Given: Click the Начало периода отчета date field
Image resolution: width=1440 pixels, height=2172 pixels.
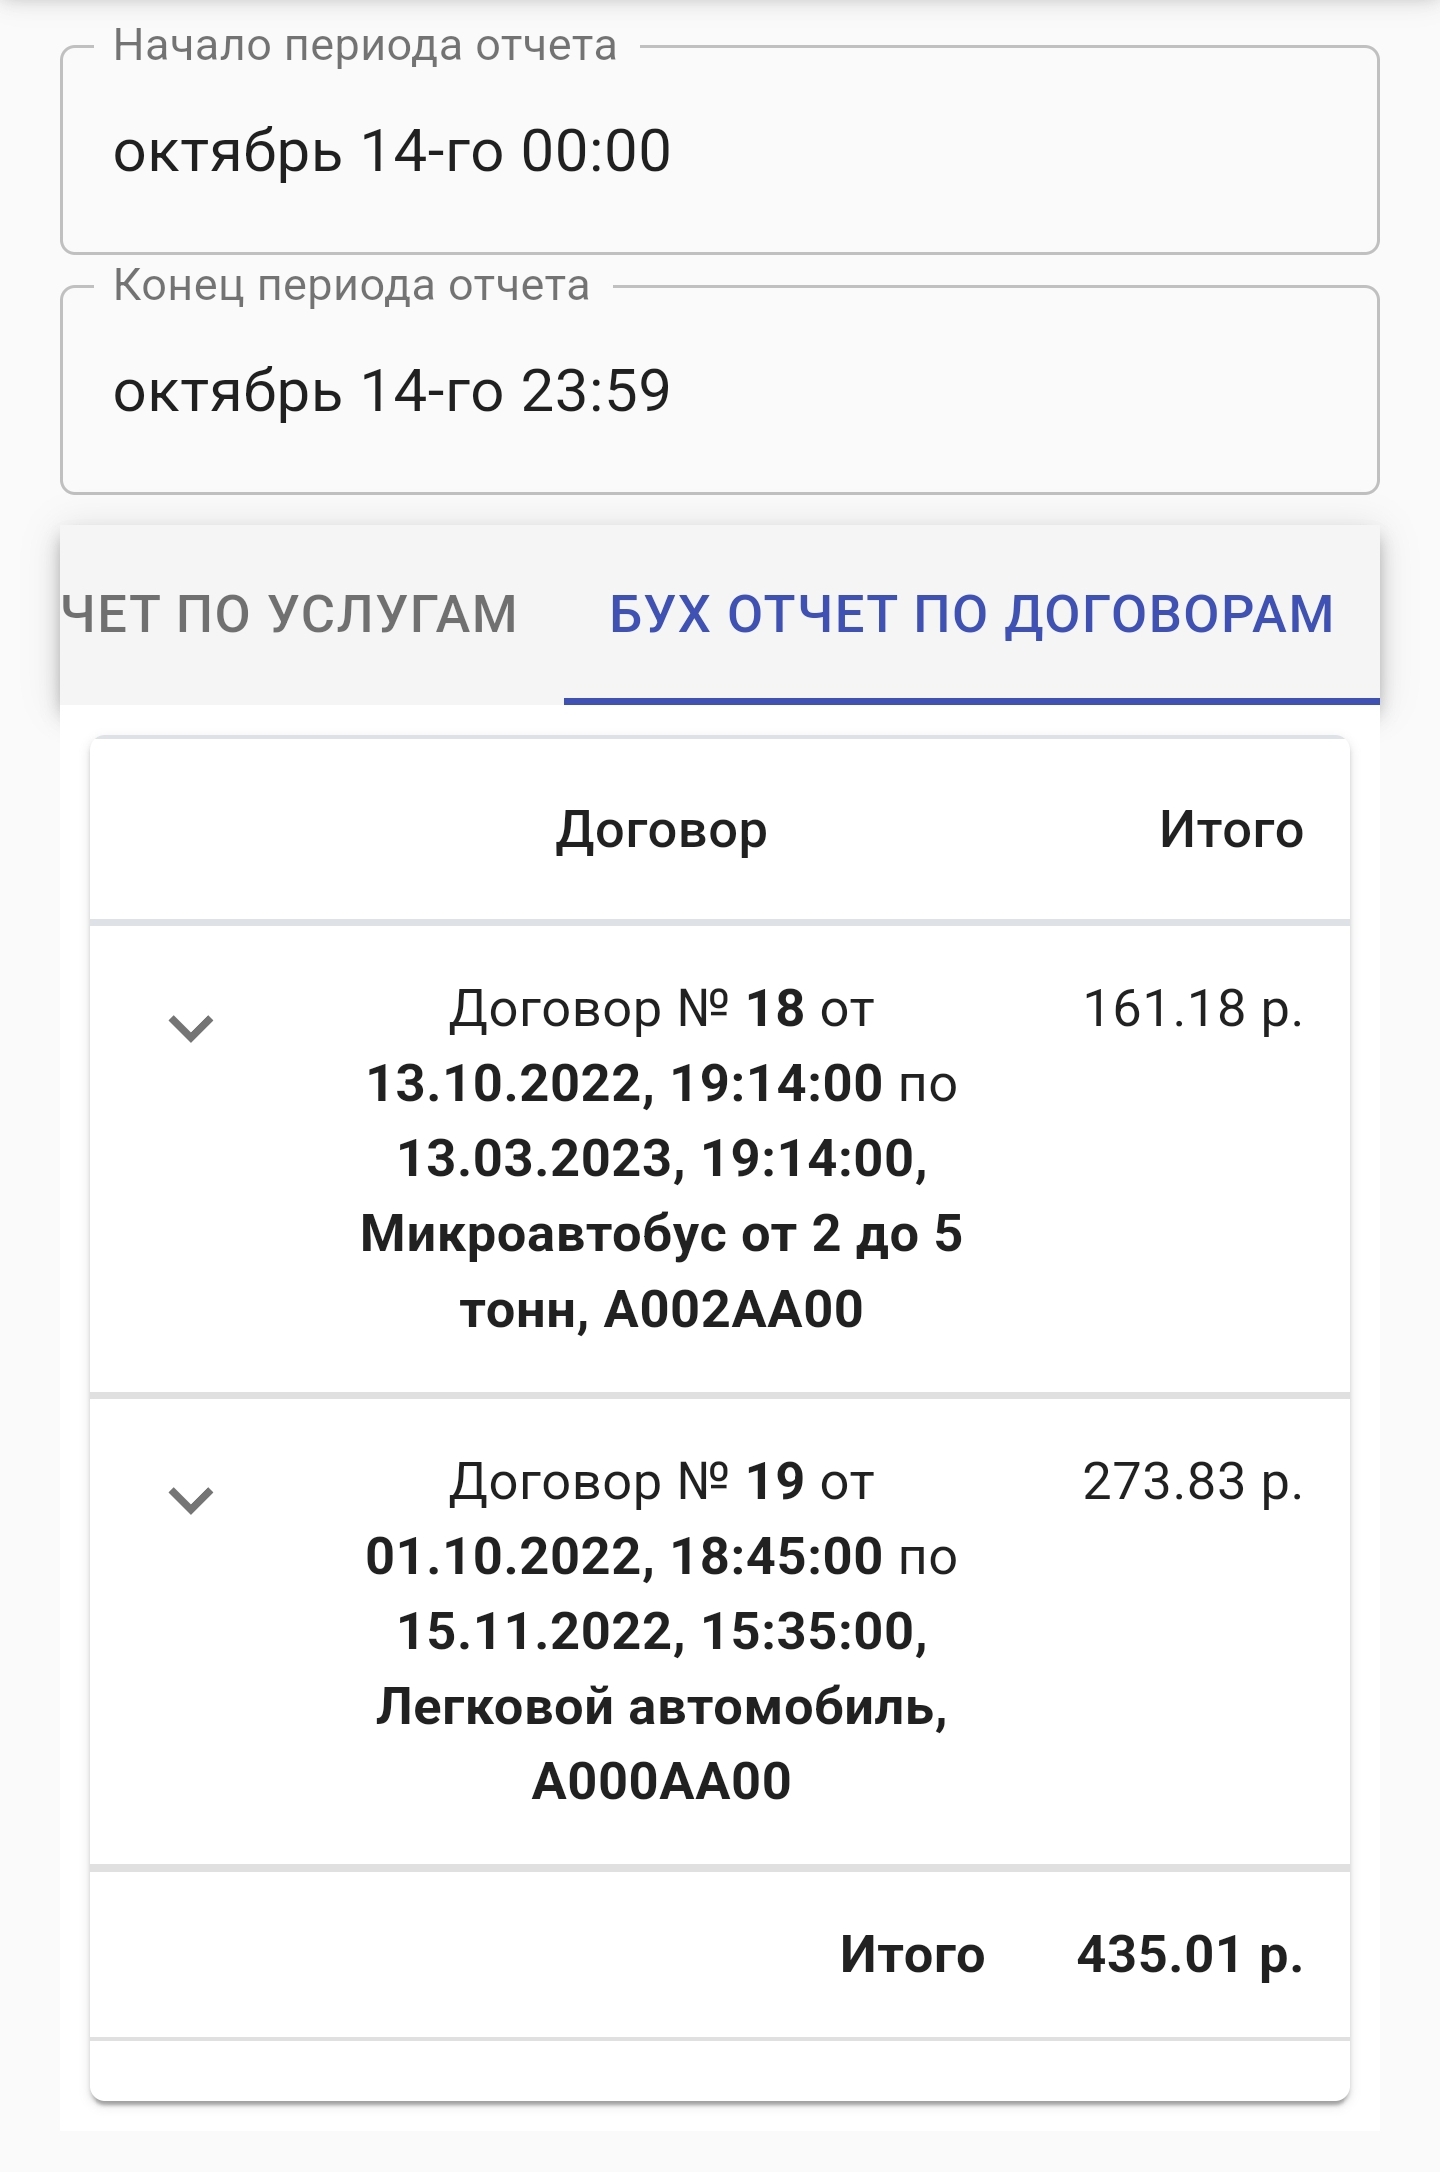Looking at the screenshot, I should (719, 152).
